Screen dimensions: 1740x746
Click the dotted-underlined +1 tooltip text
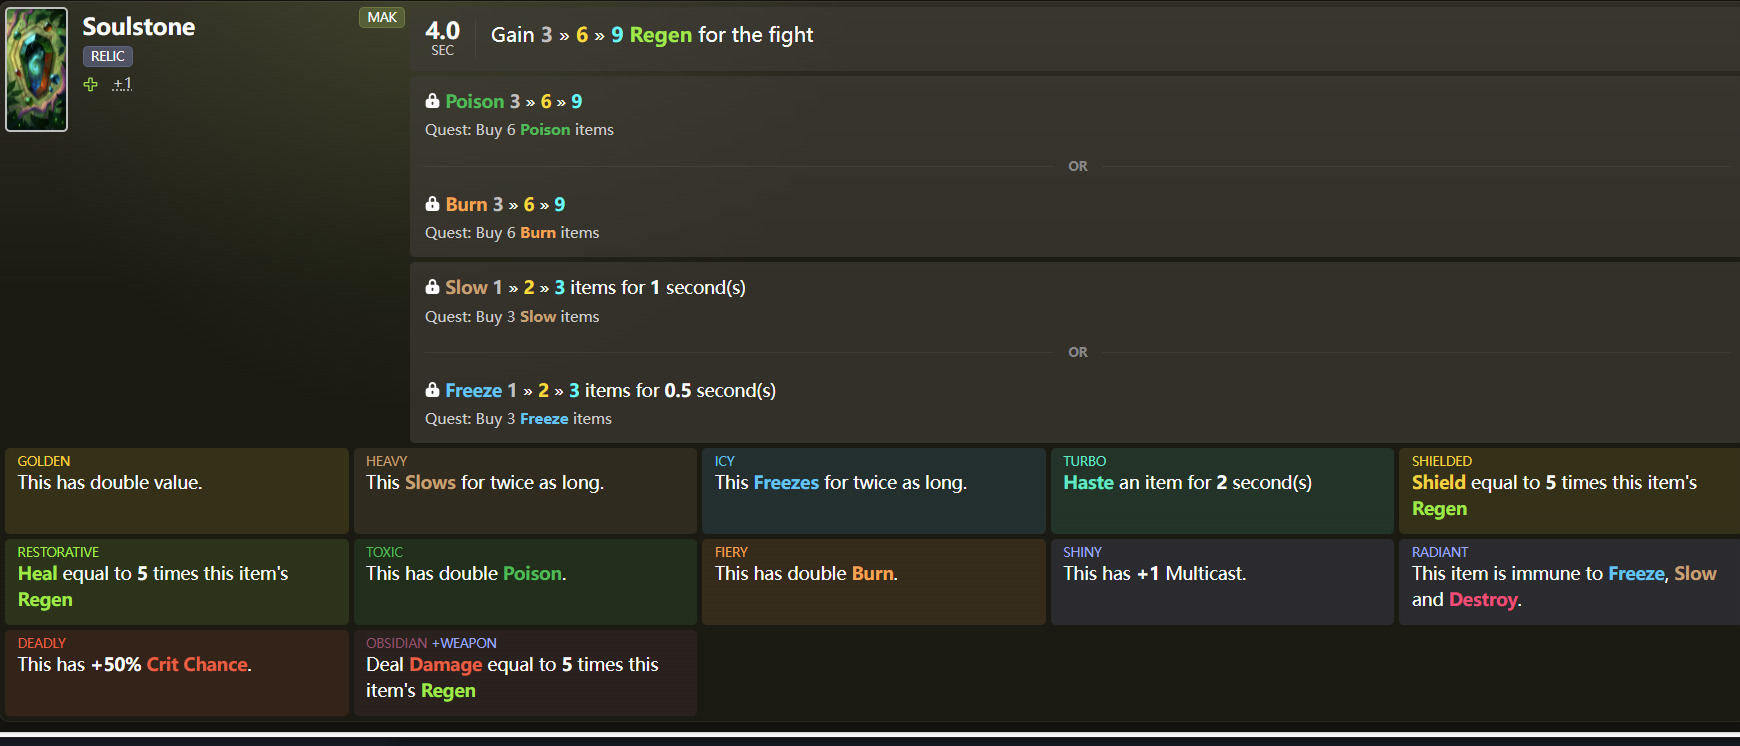[122, 84]
